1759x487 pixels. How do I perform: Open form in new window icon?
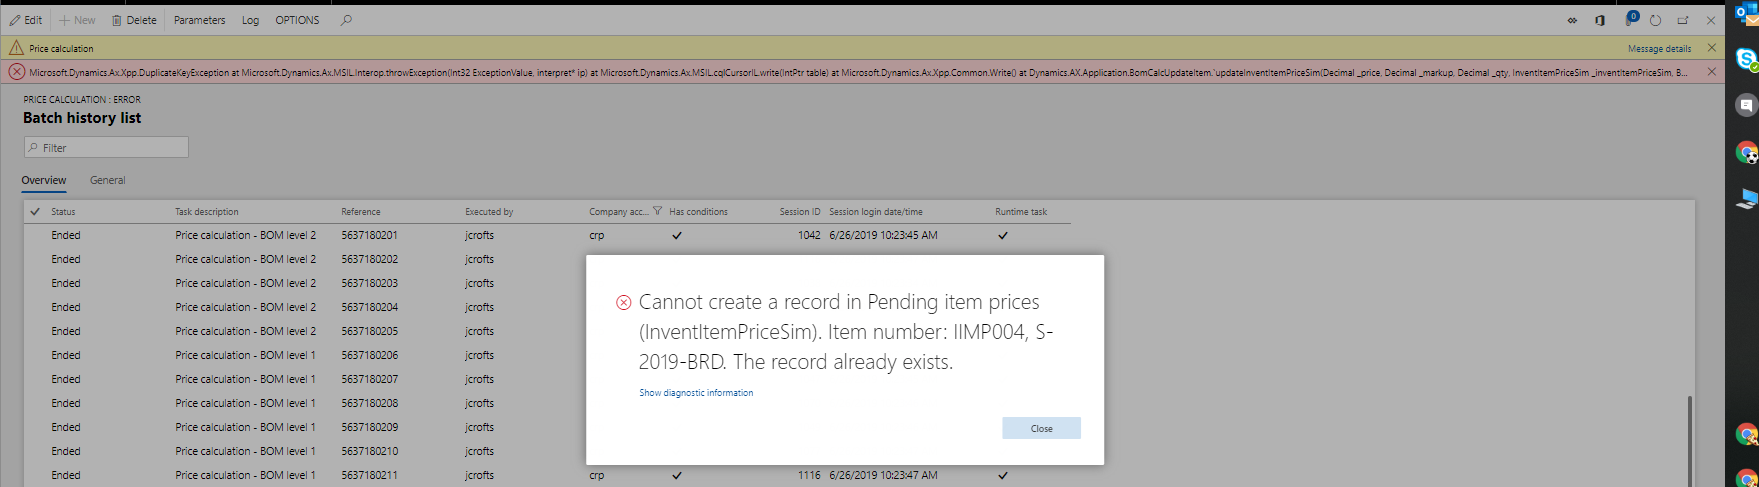click(x=1683, y=20)
